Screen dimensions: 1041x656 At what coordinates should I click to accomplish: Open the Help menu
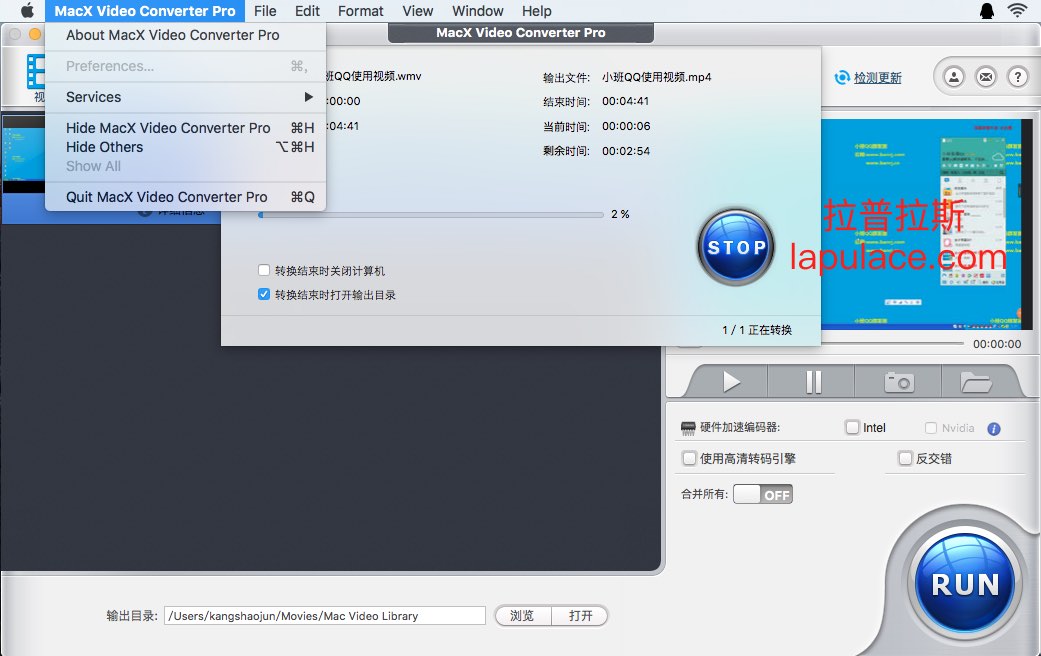(x=536, y=11)
